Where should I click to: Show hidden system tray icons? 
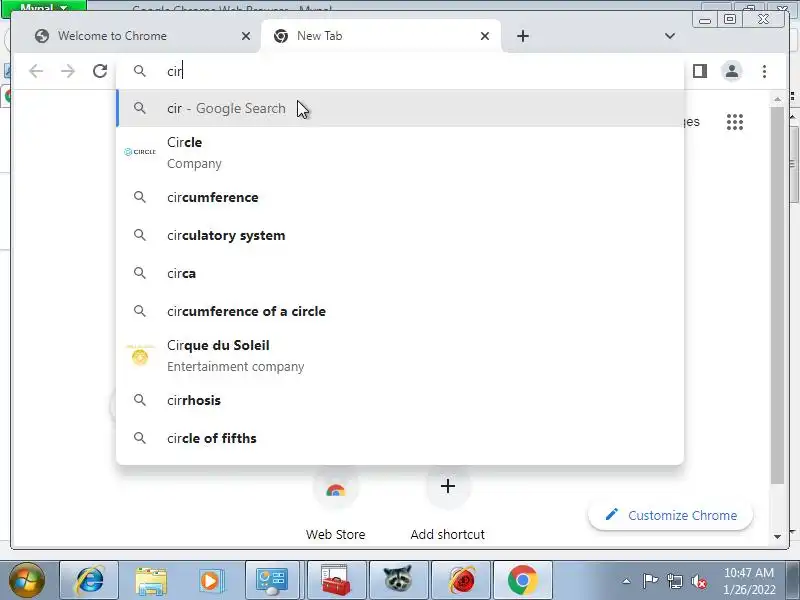pyautogui.click(x=627, y=581)
